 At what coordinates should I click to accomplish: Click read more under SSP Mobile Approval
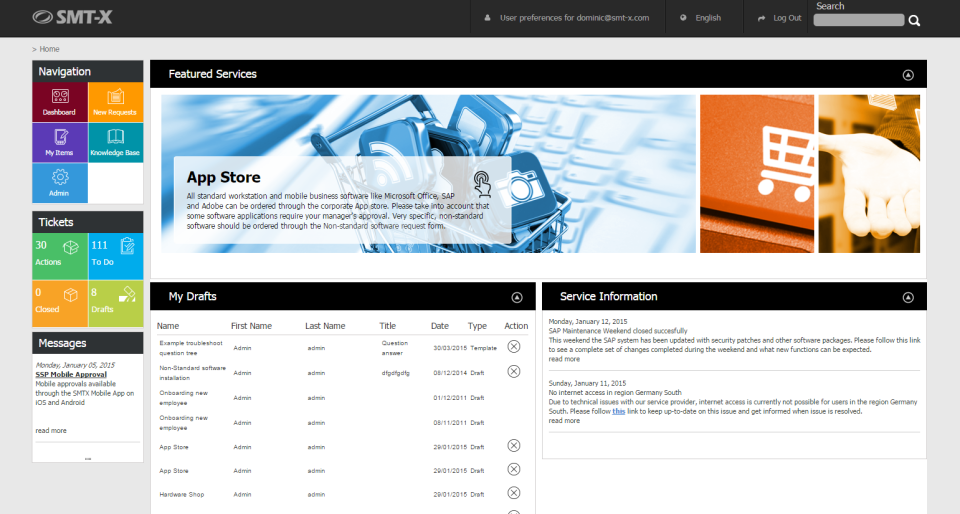point(51,431)
